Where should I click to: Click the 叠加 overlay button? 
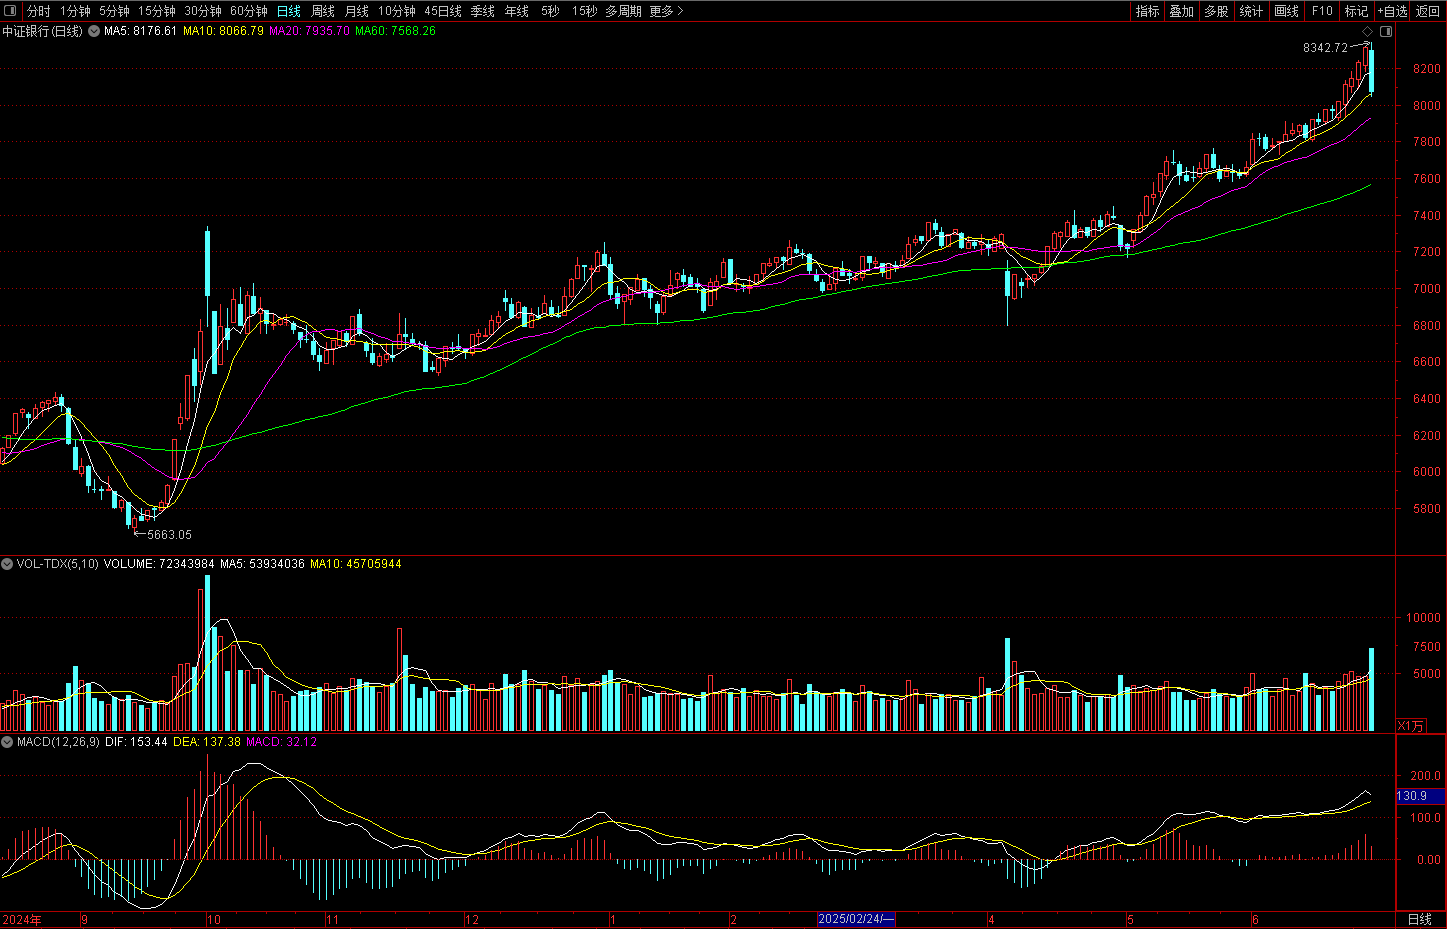coord(1182,11)
